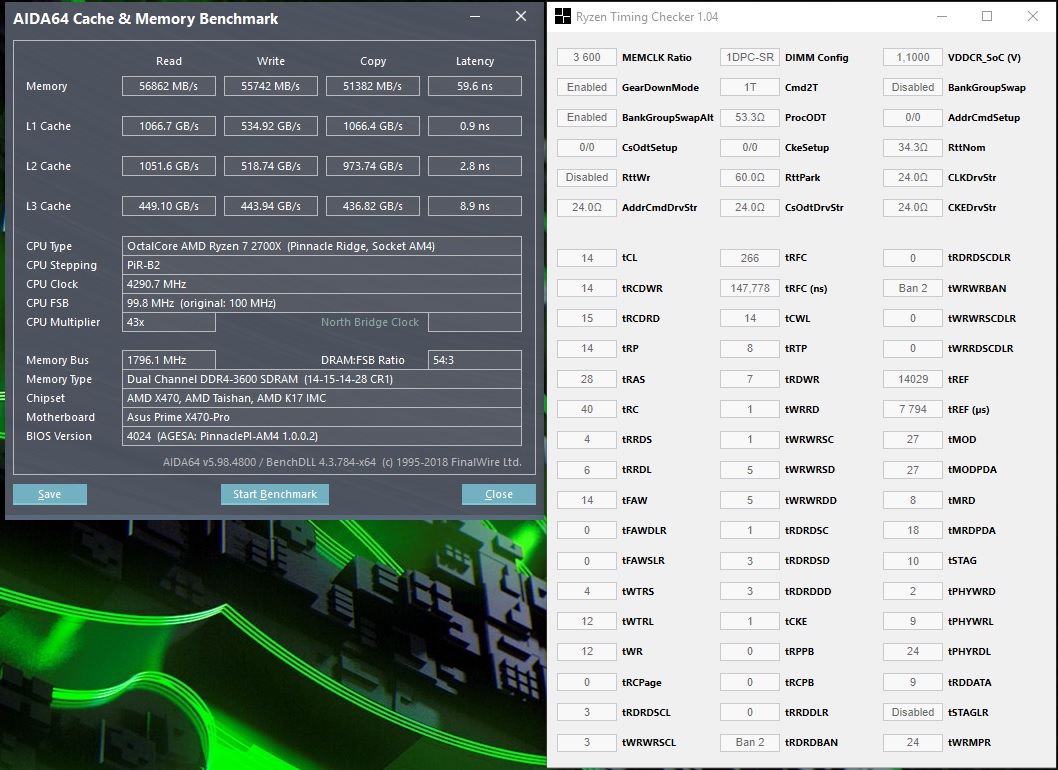Click the RttWr Disabled field
Image resolution: width=1058 pixels, height=770 pixels.
(586, 177)
